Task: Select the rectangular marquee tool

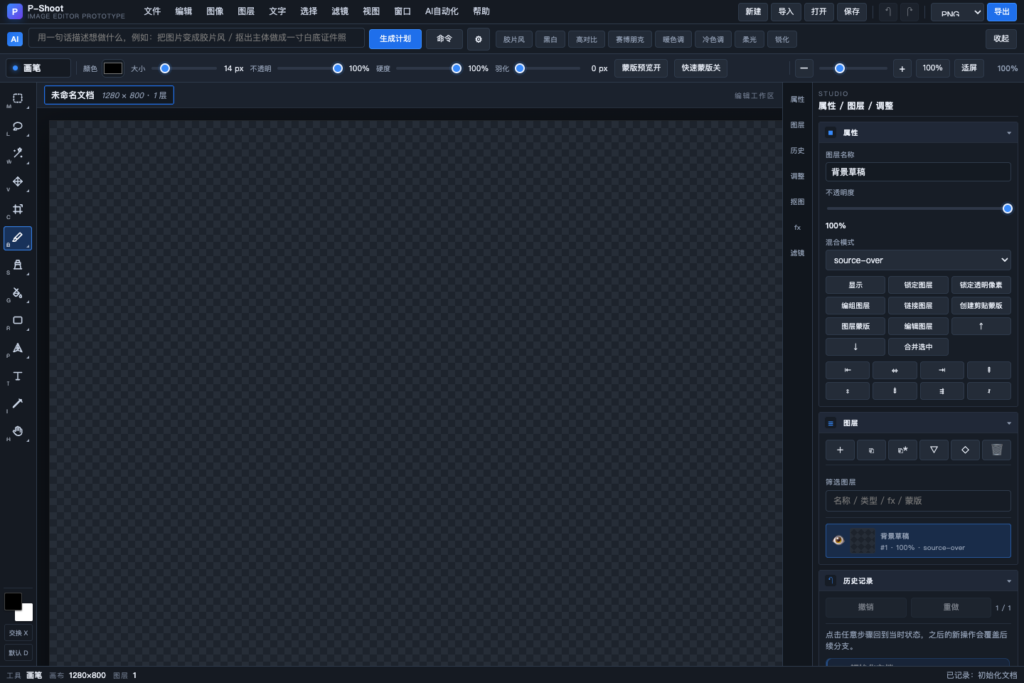Action: click(x=18, y=99)
